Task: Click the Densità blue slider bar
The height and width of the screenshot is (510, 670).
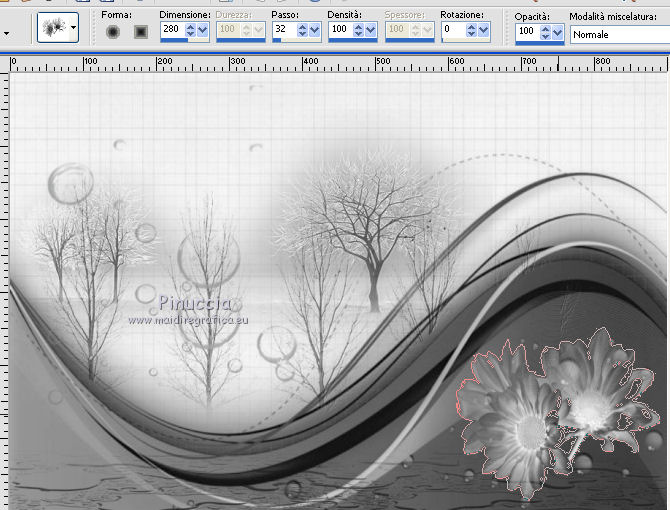Action: [353, 40]
